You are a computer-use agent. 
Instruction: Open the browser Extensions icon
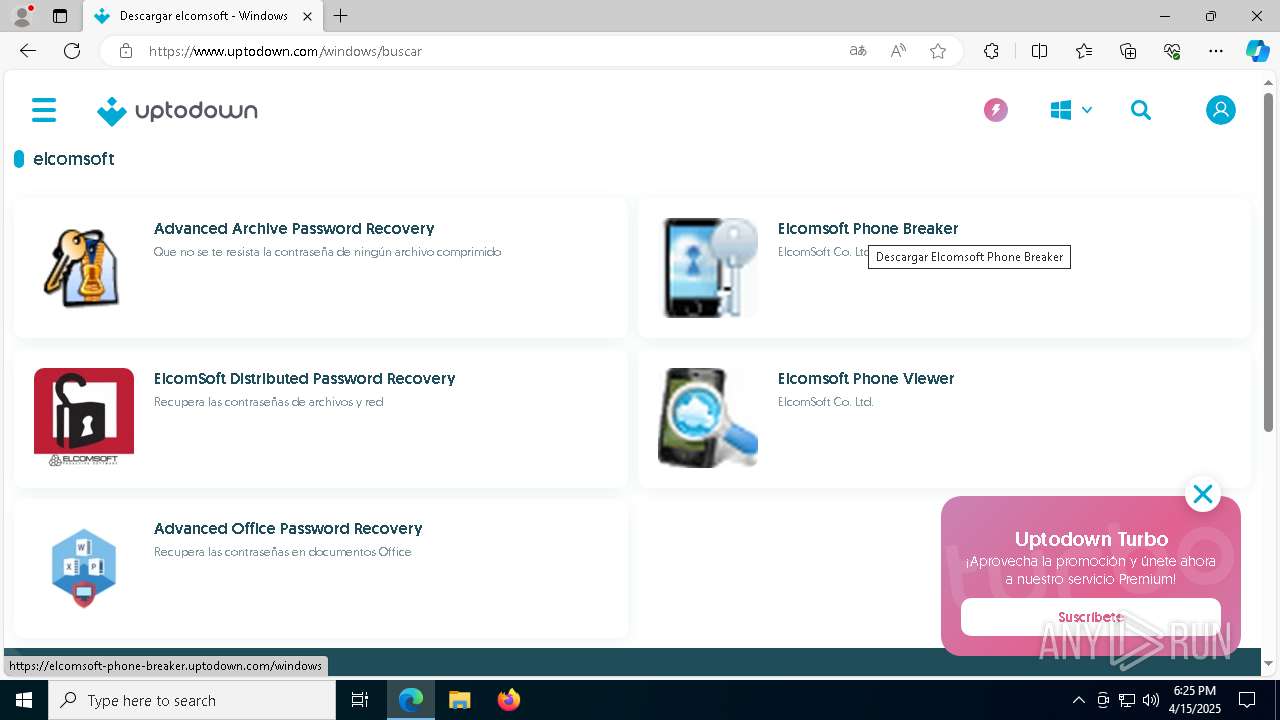(991, 51)
